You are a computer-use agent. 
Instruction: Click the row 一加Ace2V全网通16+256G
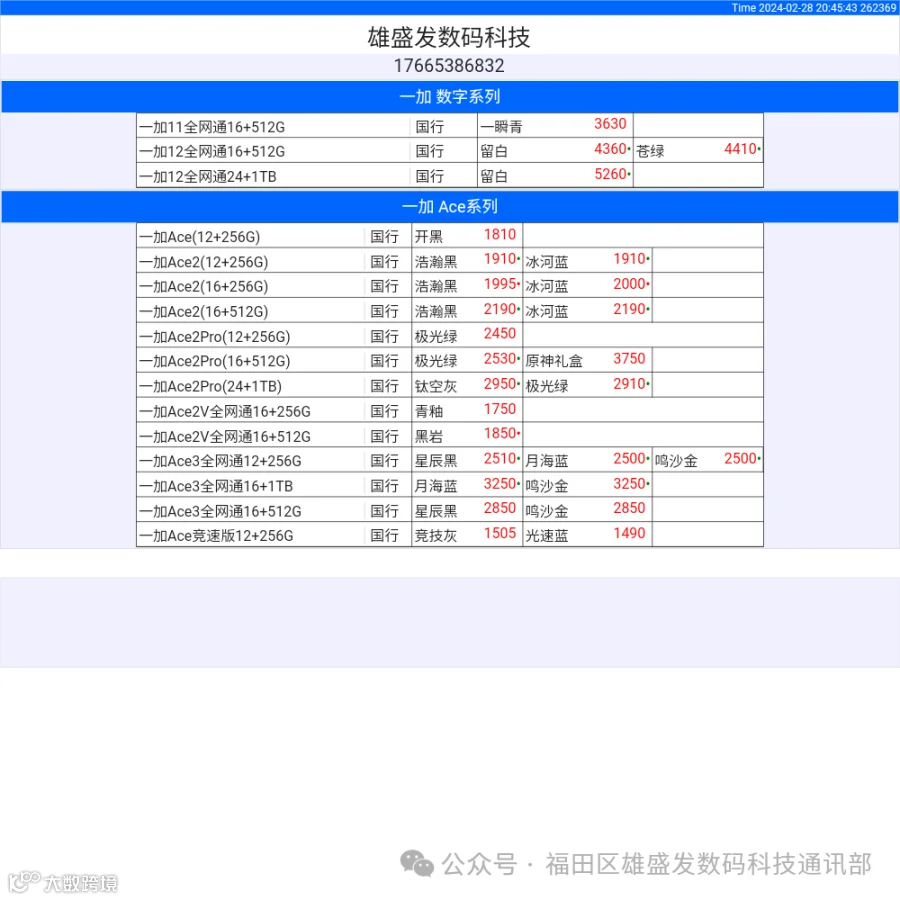(x=450, y=410)
